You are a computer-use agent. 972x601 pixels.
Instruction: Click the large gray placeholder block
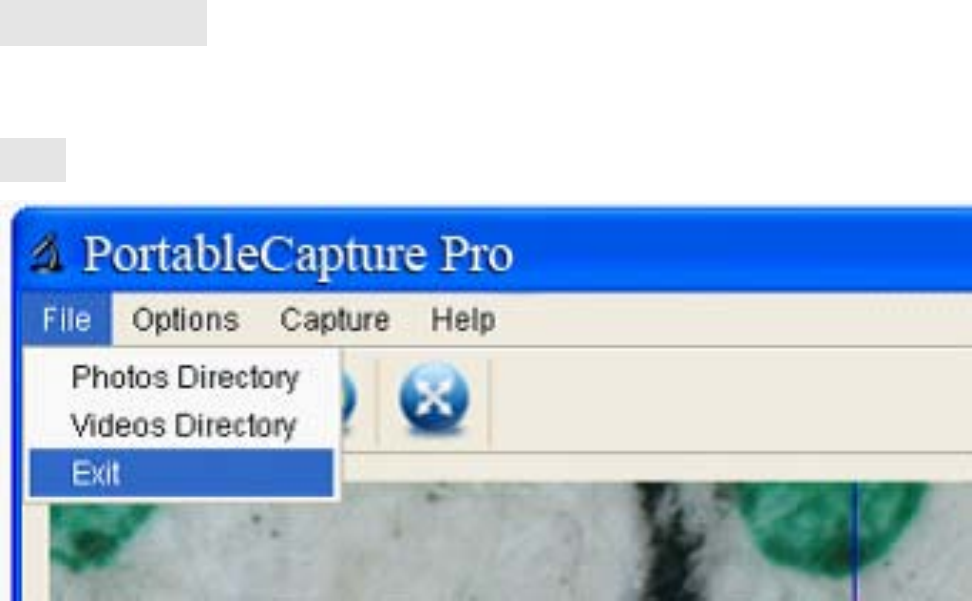click(x=104, y=22)
